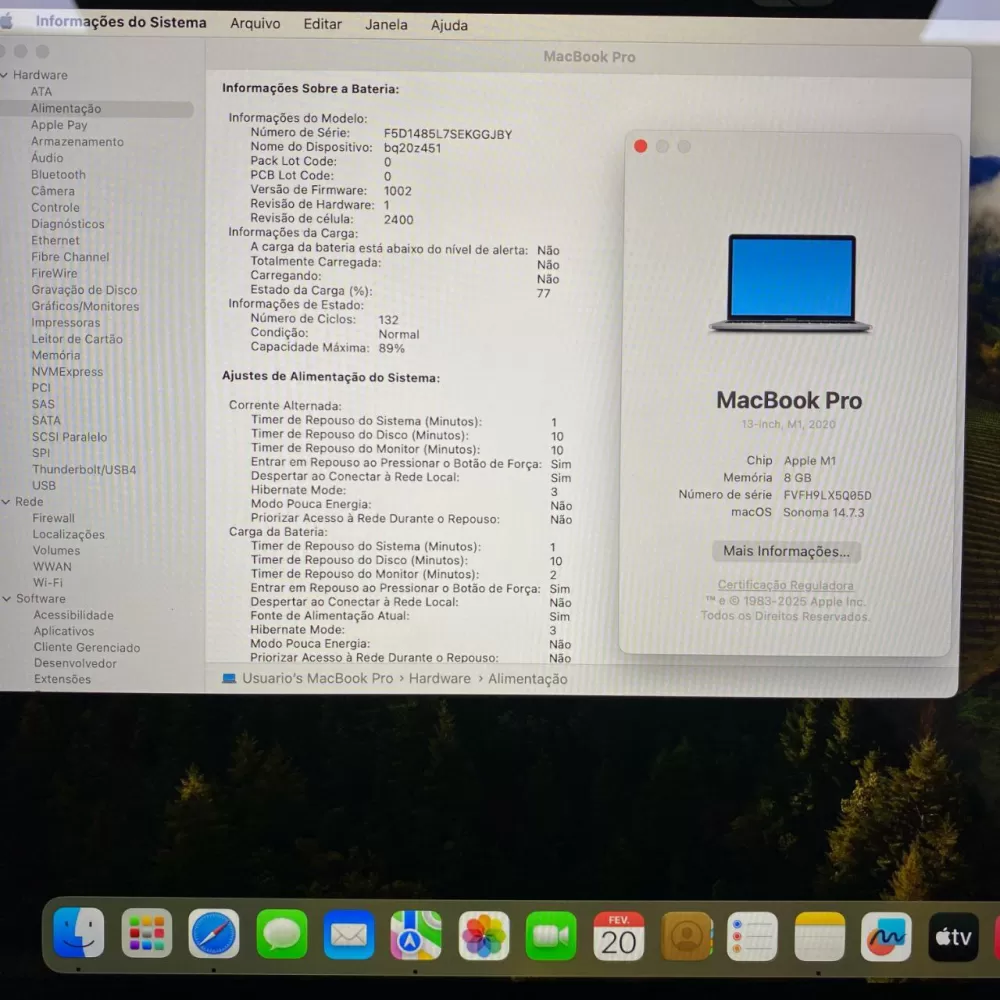Select Impressoras in the sidebar
The image size is (1000, 1000).
click(66, 323)
